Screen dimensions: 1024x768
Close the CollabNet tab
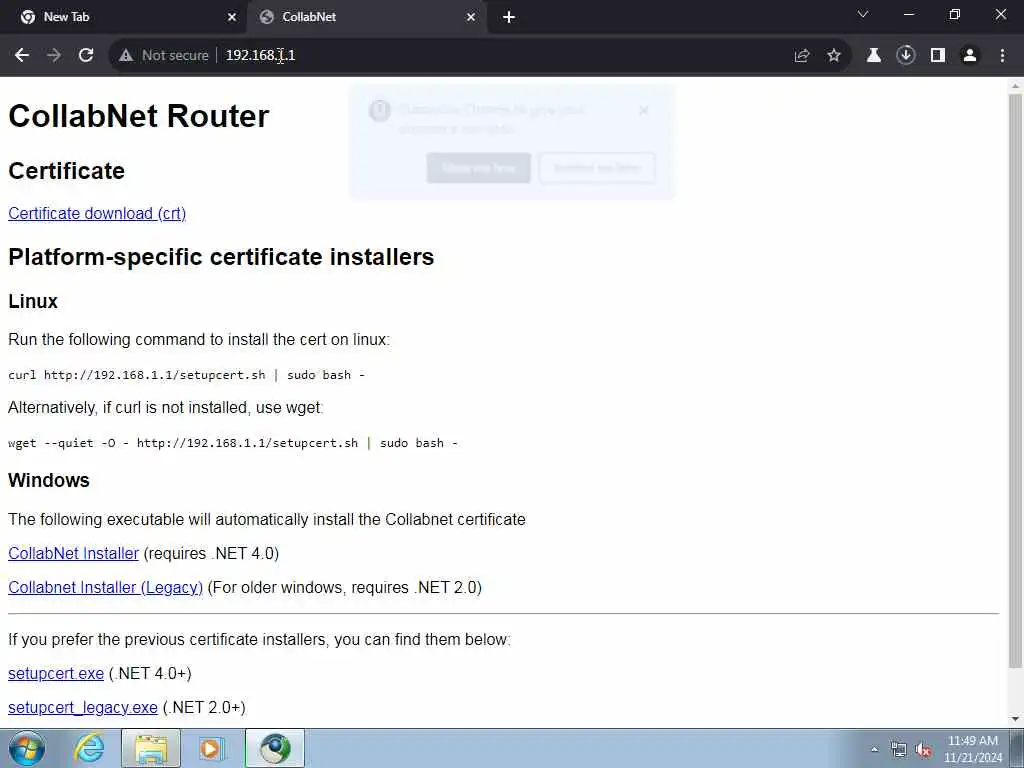click(471, 17)
